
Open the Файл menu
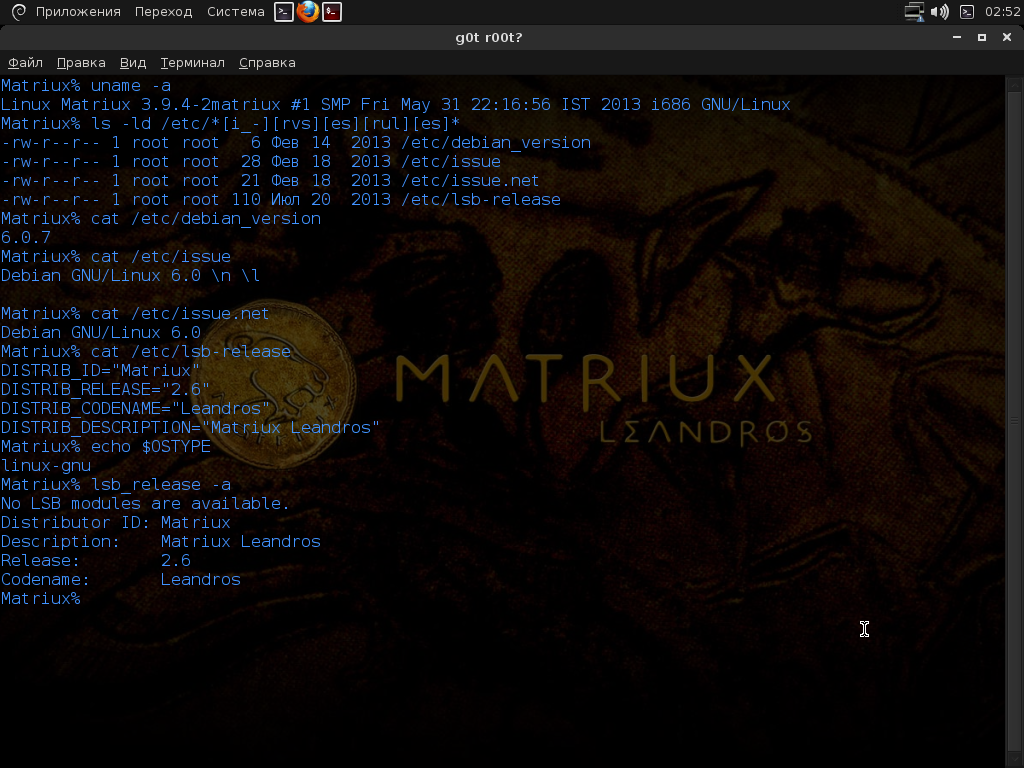pyautogui.click(x=25, y=63)
